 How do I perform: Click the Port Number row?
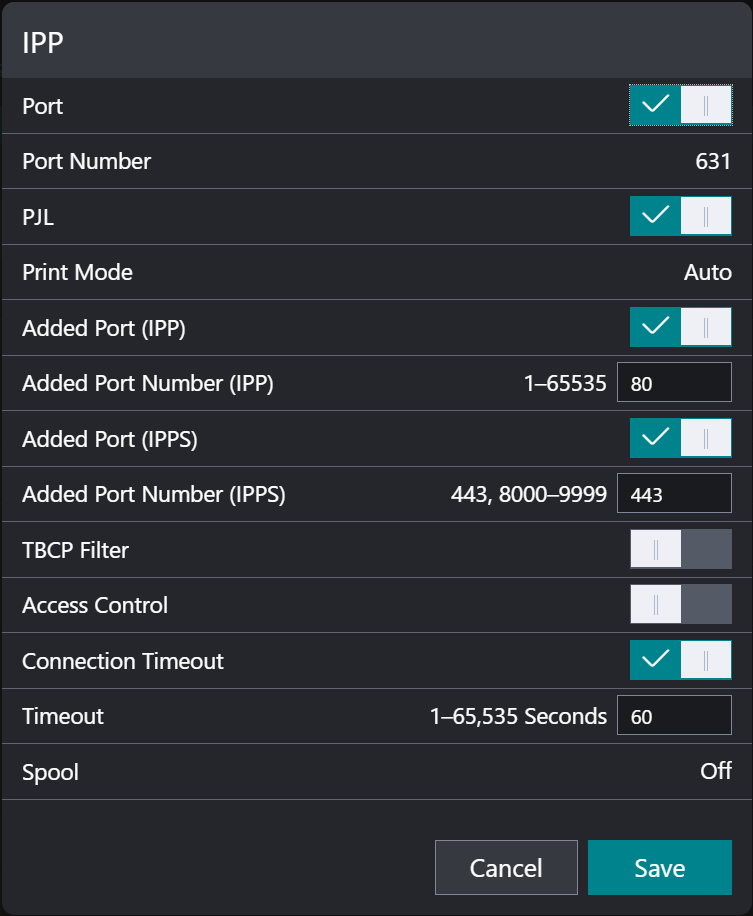(376, 161)
